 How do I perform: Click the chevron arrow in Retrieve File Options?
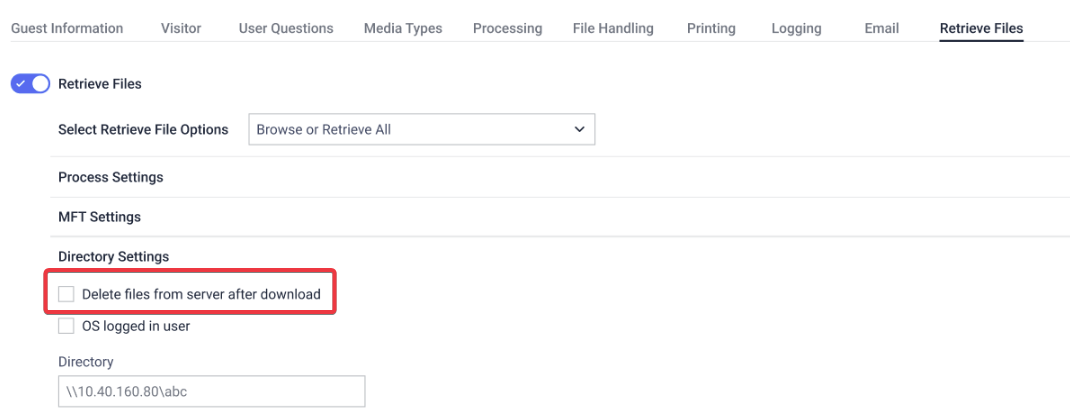[x=578, y=130]
